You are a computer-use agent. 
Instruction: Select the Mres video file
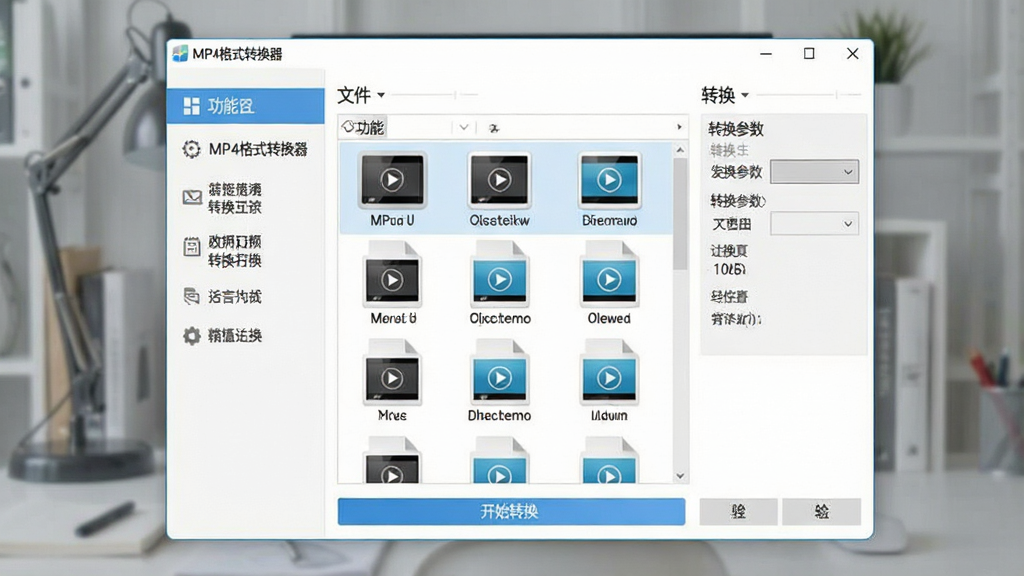[392, 380]
